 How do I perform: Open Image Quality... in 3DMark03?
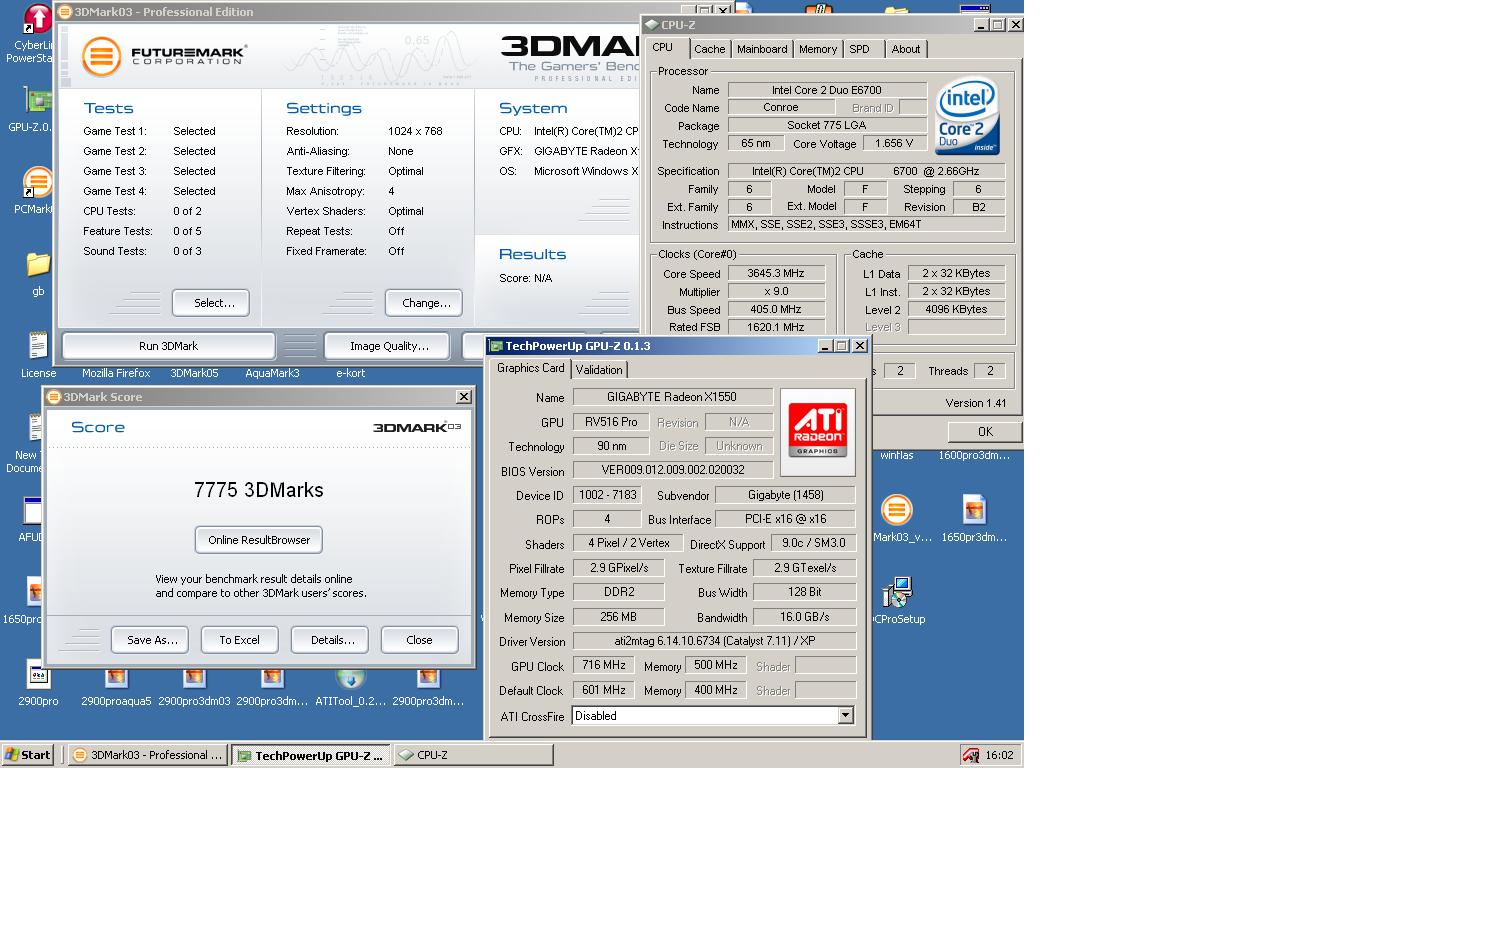point(389,346)
